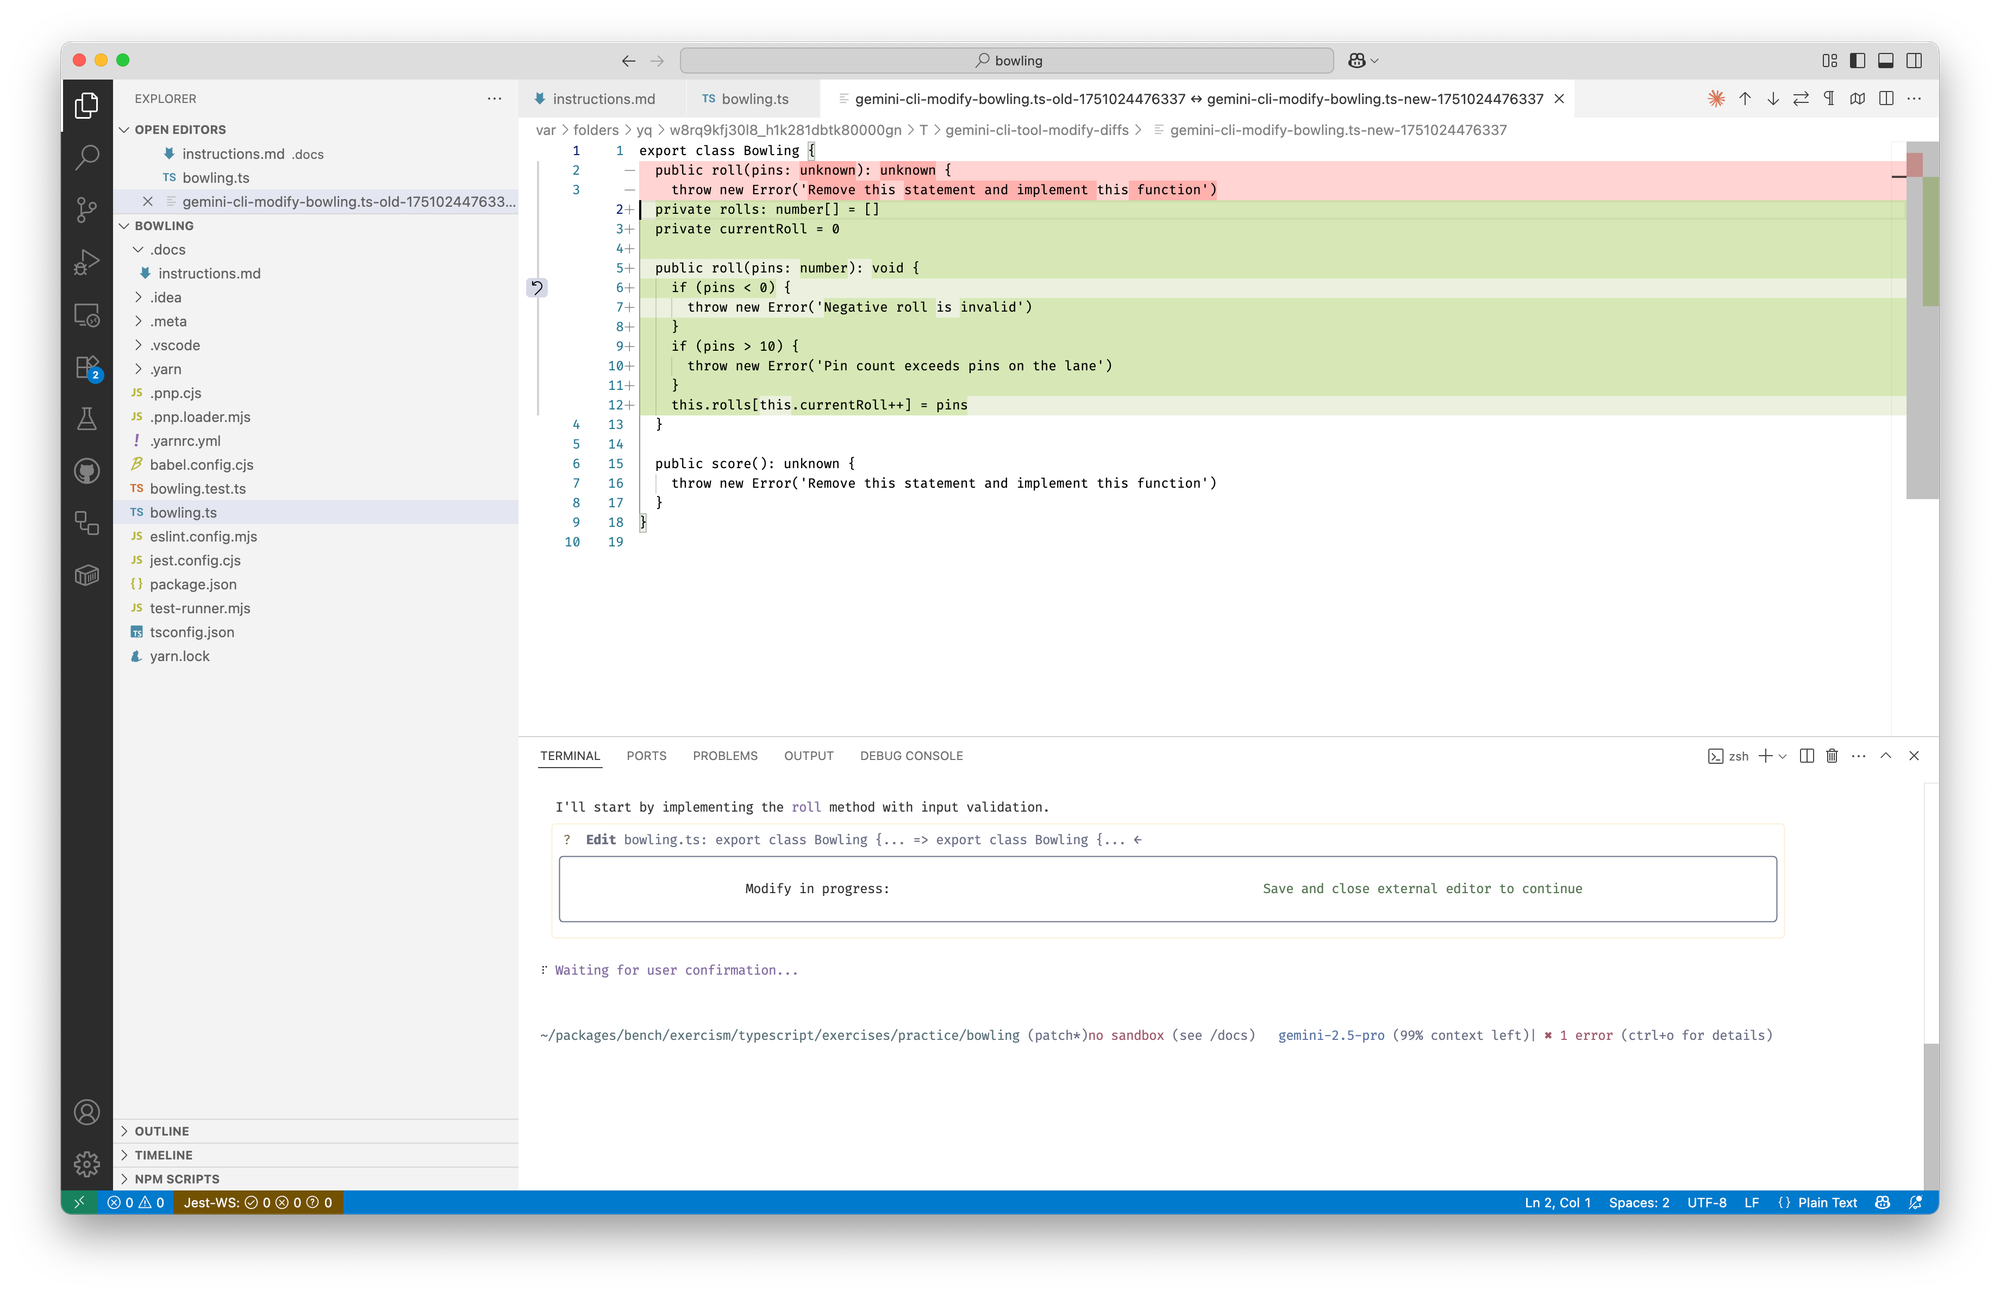This screenshot has height=1295, width=2000.
Task: Revert the change block in gutter
Action: click(x=537, y=288)
